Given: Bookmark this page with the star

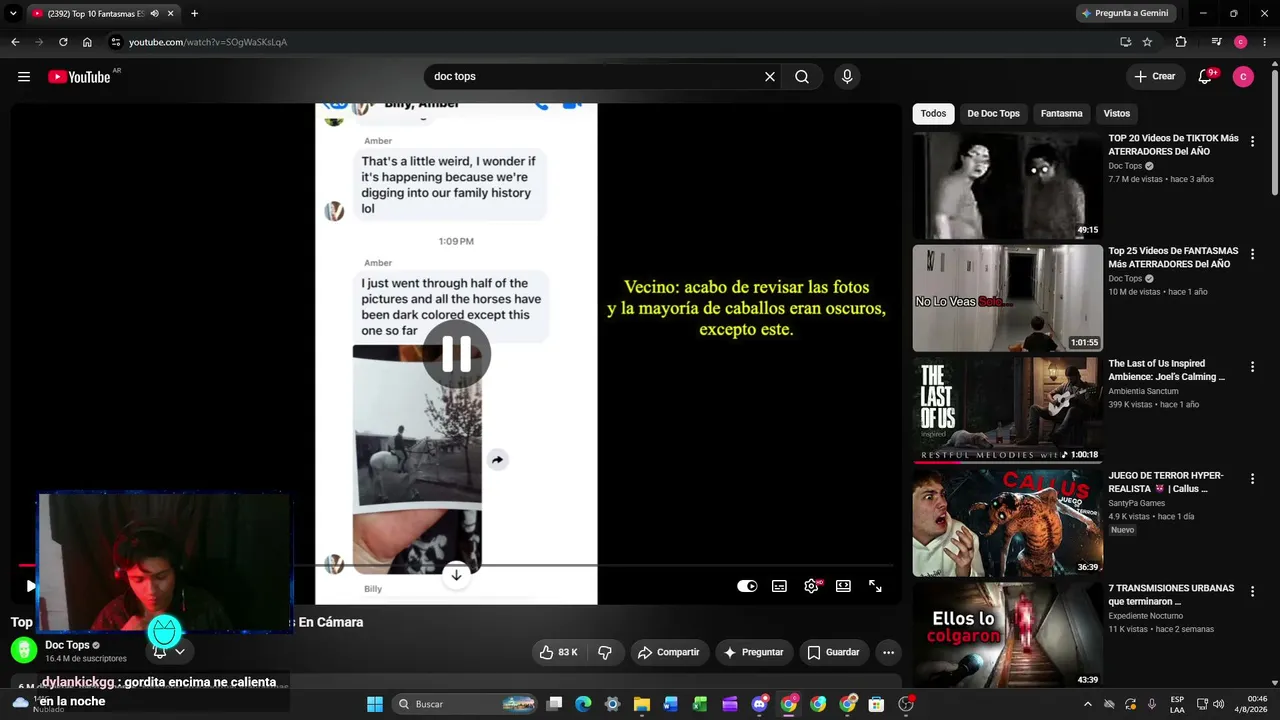Looking at the screenshot, I should [x=1147, y=42].
